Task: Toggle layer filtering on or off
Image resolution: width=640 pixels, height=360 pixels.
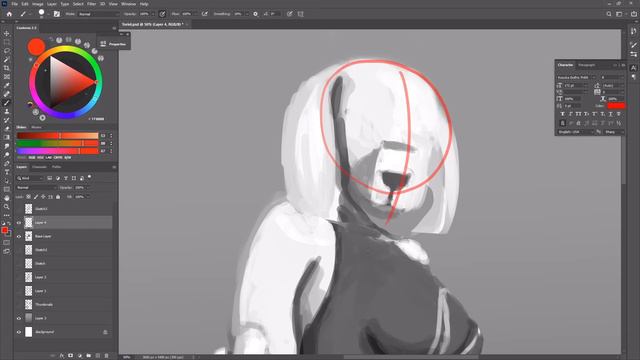Action: click(89, 177)
